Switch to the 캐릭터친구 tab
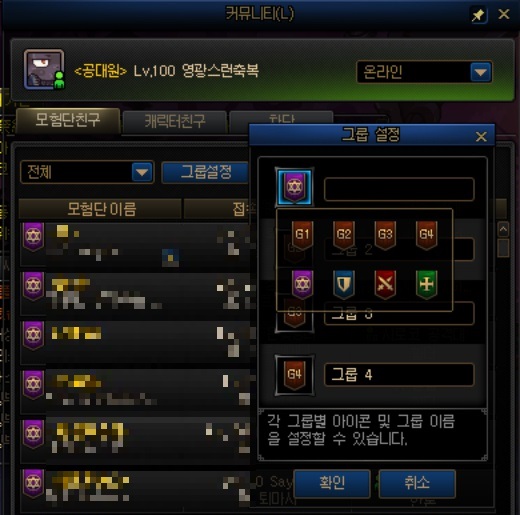 [x=175, y=121]
